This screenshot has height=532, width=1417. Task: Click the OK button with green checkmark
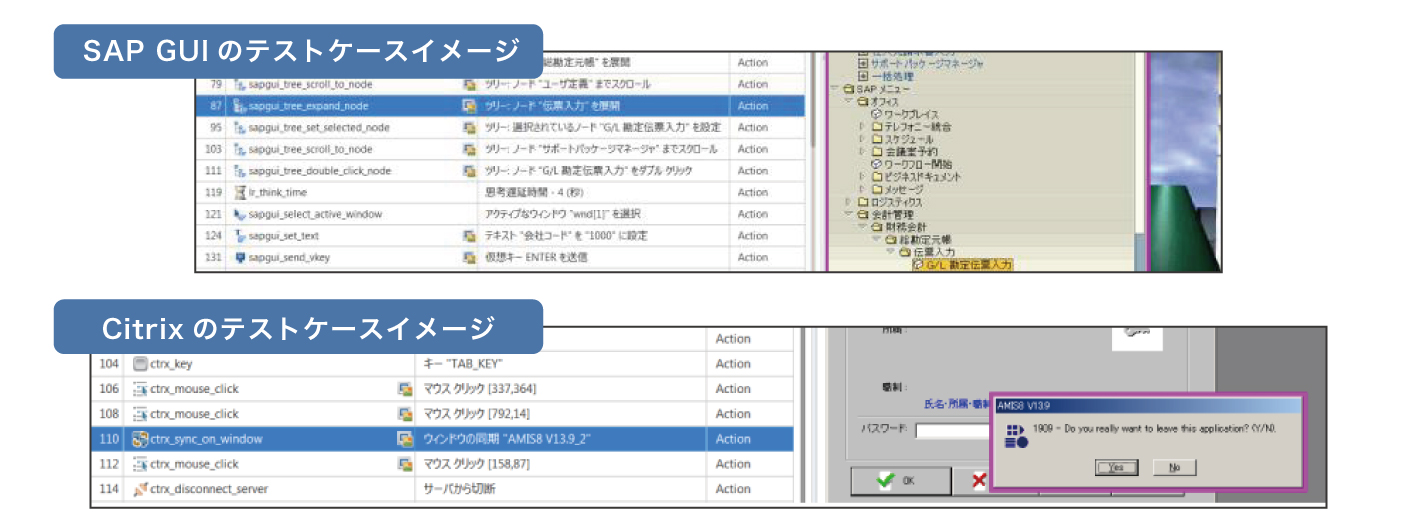pyautogui.click(x=899, y=480)
